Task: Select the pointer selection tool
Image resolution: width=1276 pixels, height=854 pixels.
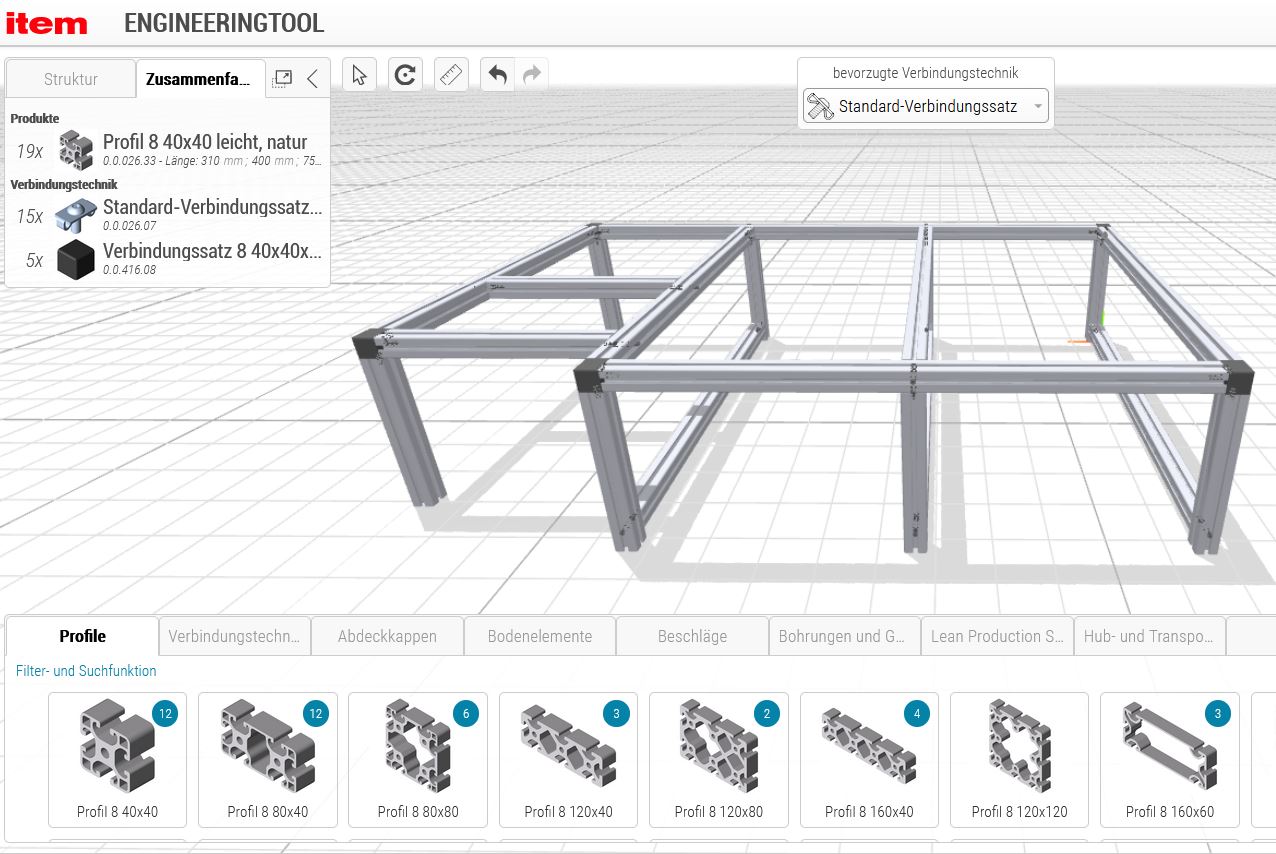Action: 360,75
